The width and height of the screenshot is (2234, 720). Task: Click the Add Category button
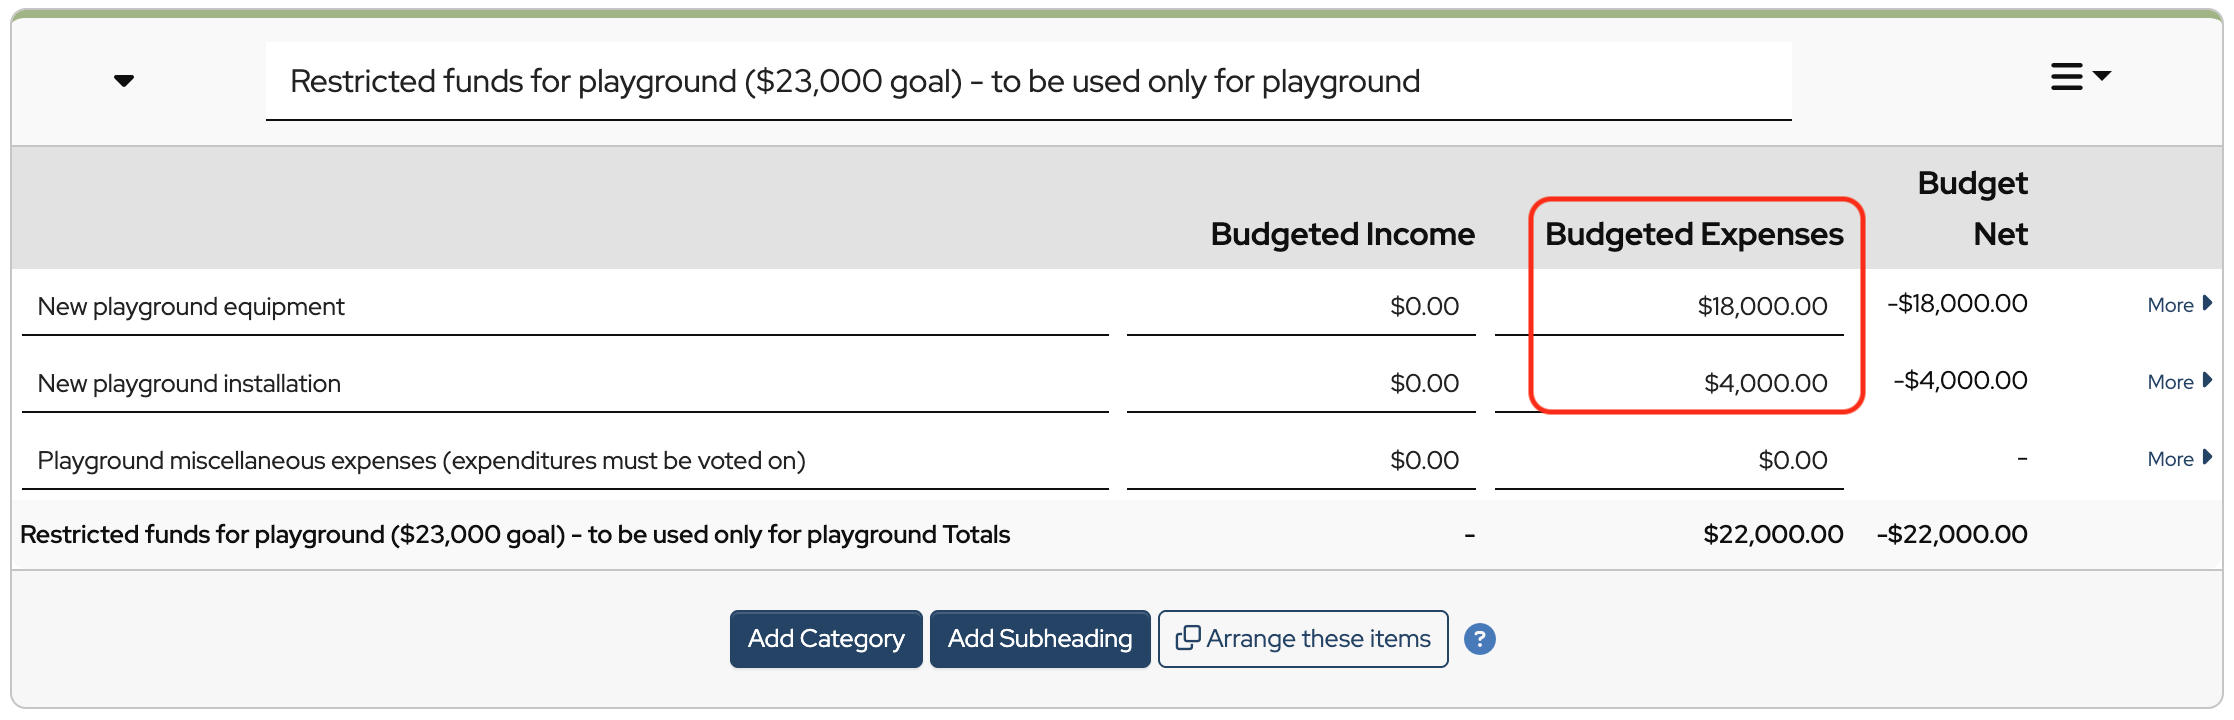coord(826,639)
